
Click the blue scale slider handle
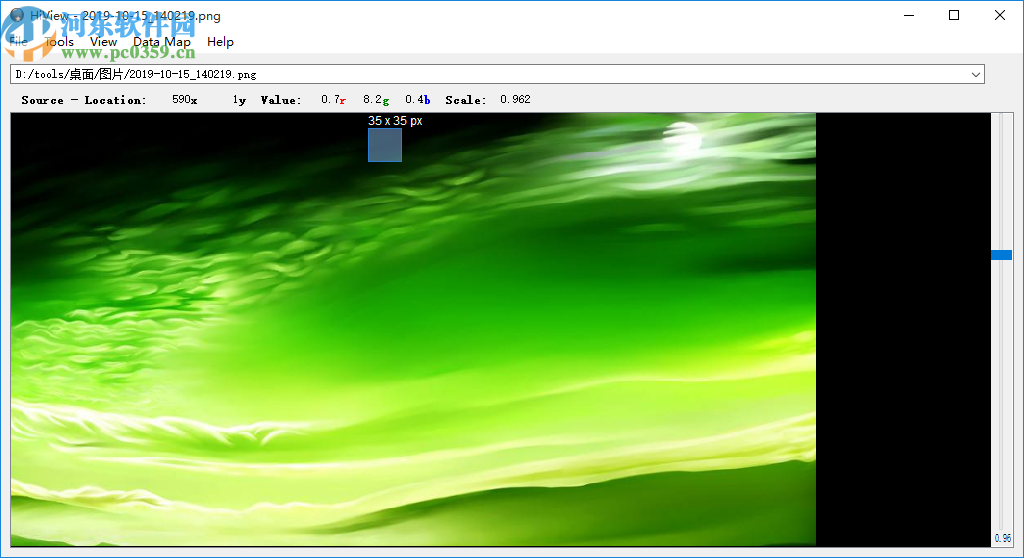[1001, 255]
